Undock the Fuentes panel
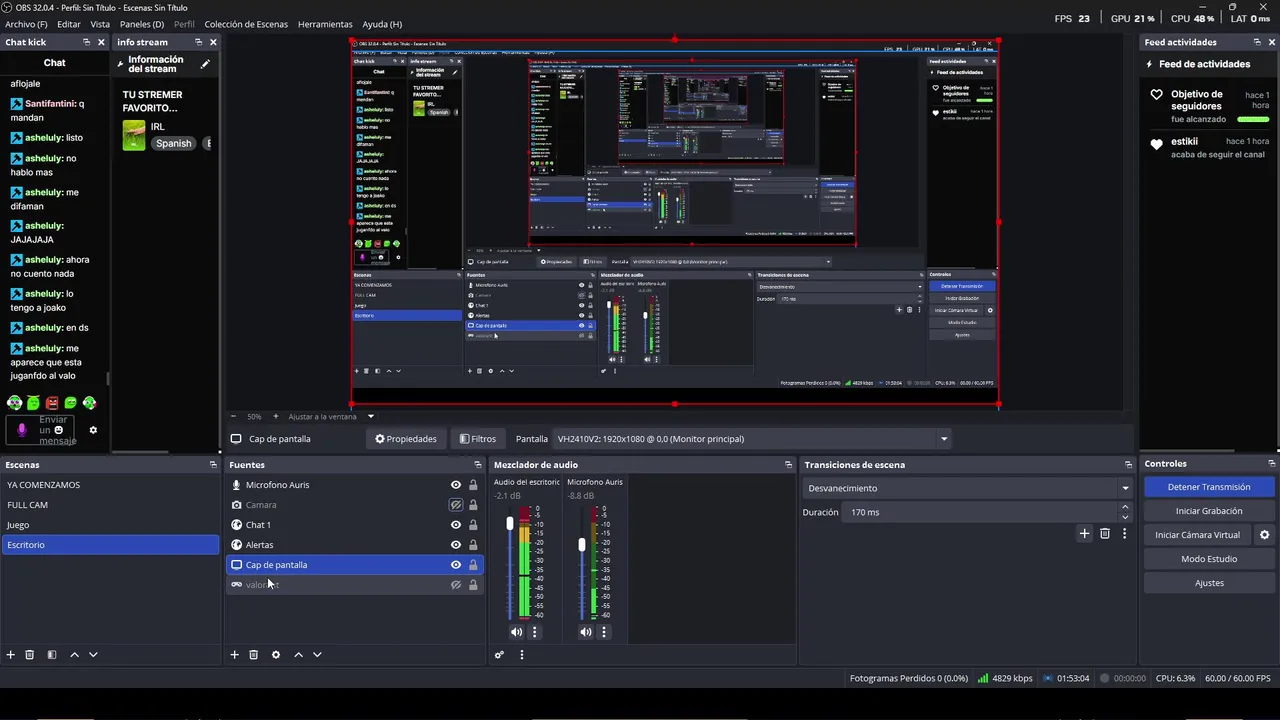 [x=478, y=465]
